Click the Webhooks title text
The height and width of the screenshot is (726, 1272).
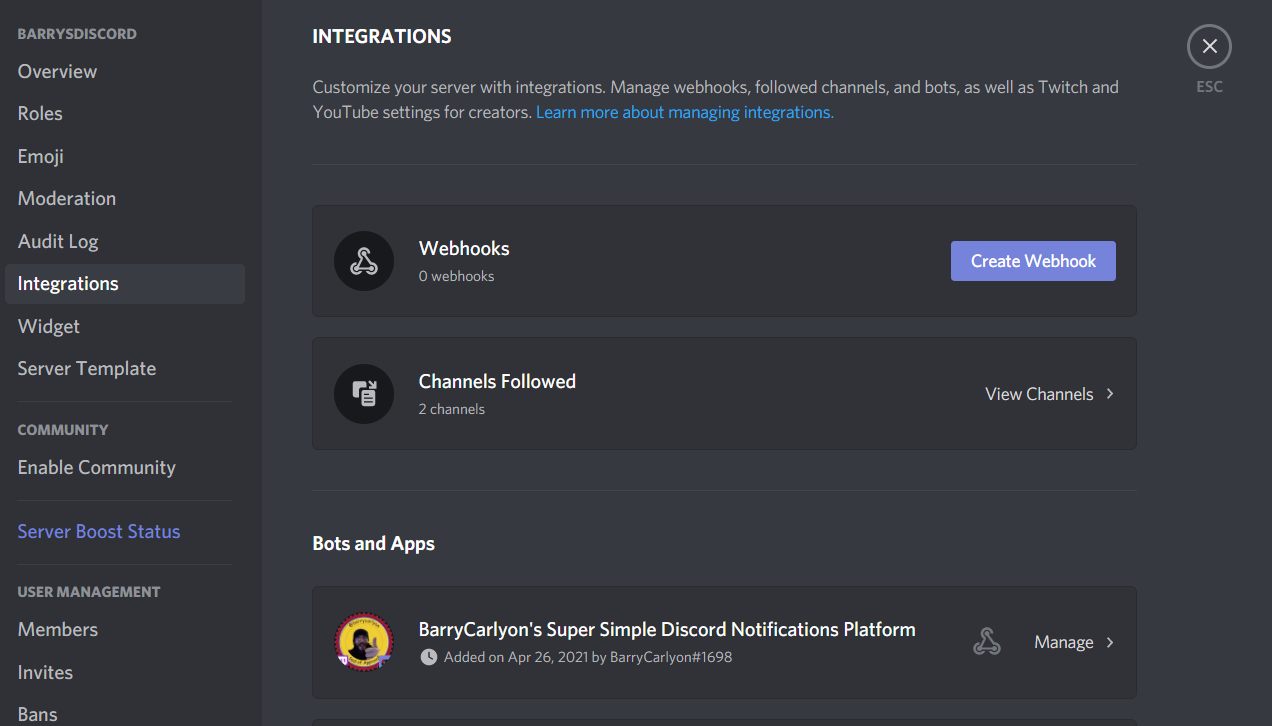click(464, 249)
